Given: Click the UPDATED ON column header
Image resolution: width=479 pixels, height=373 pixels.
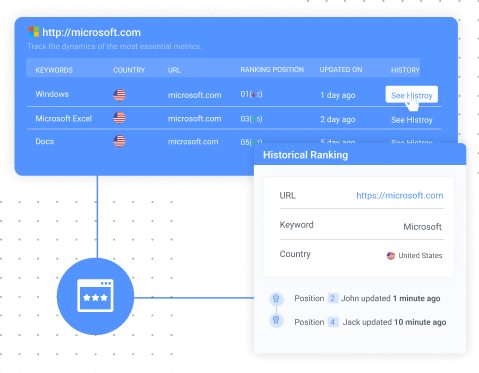Looking at the screenshot, I should click(x=341, y=70).
